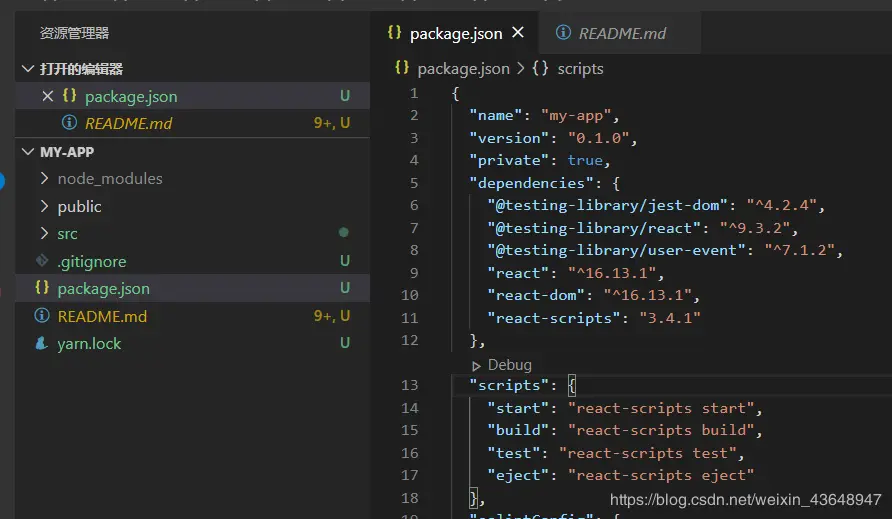Click the "dependencies" key

pos(531,183)
